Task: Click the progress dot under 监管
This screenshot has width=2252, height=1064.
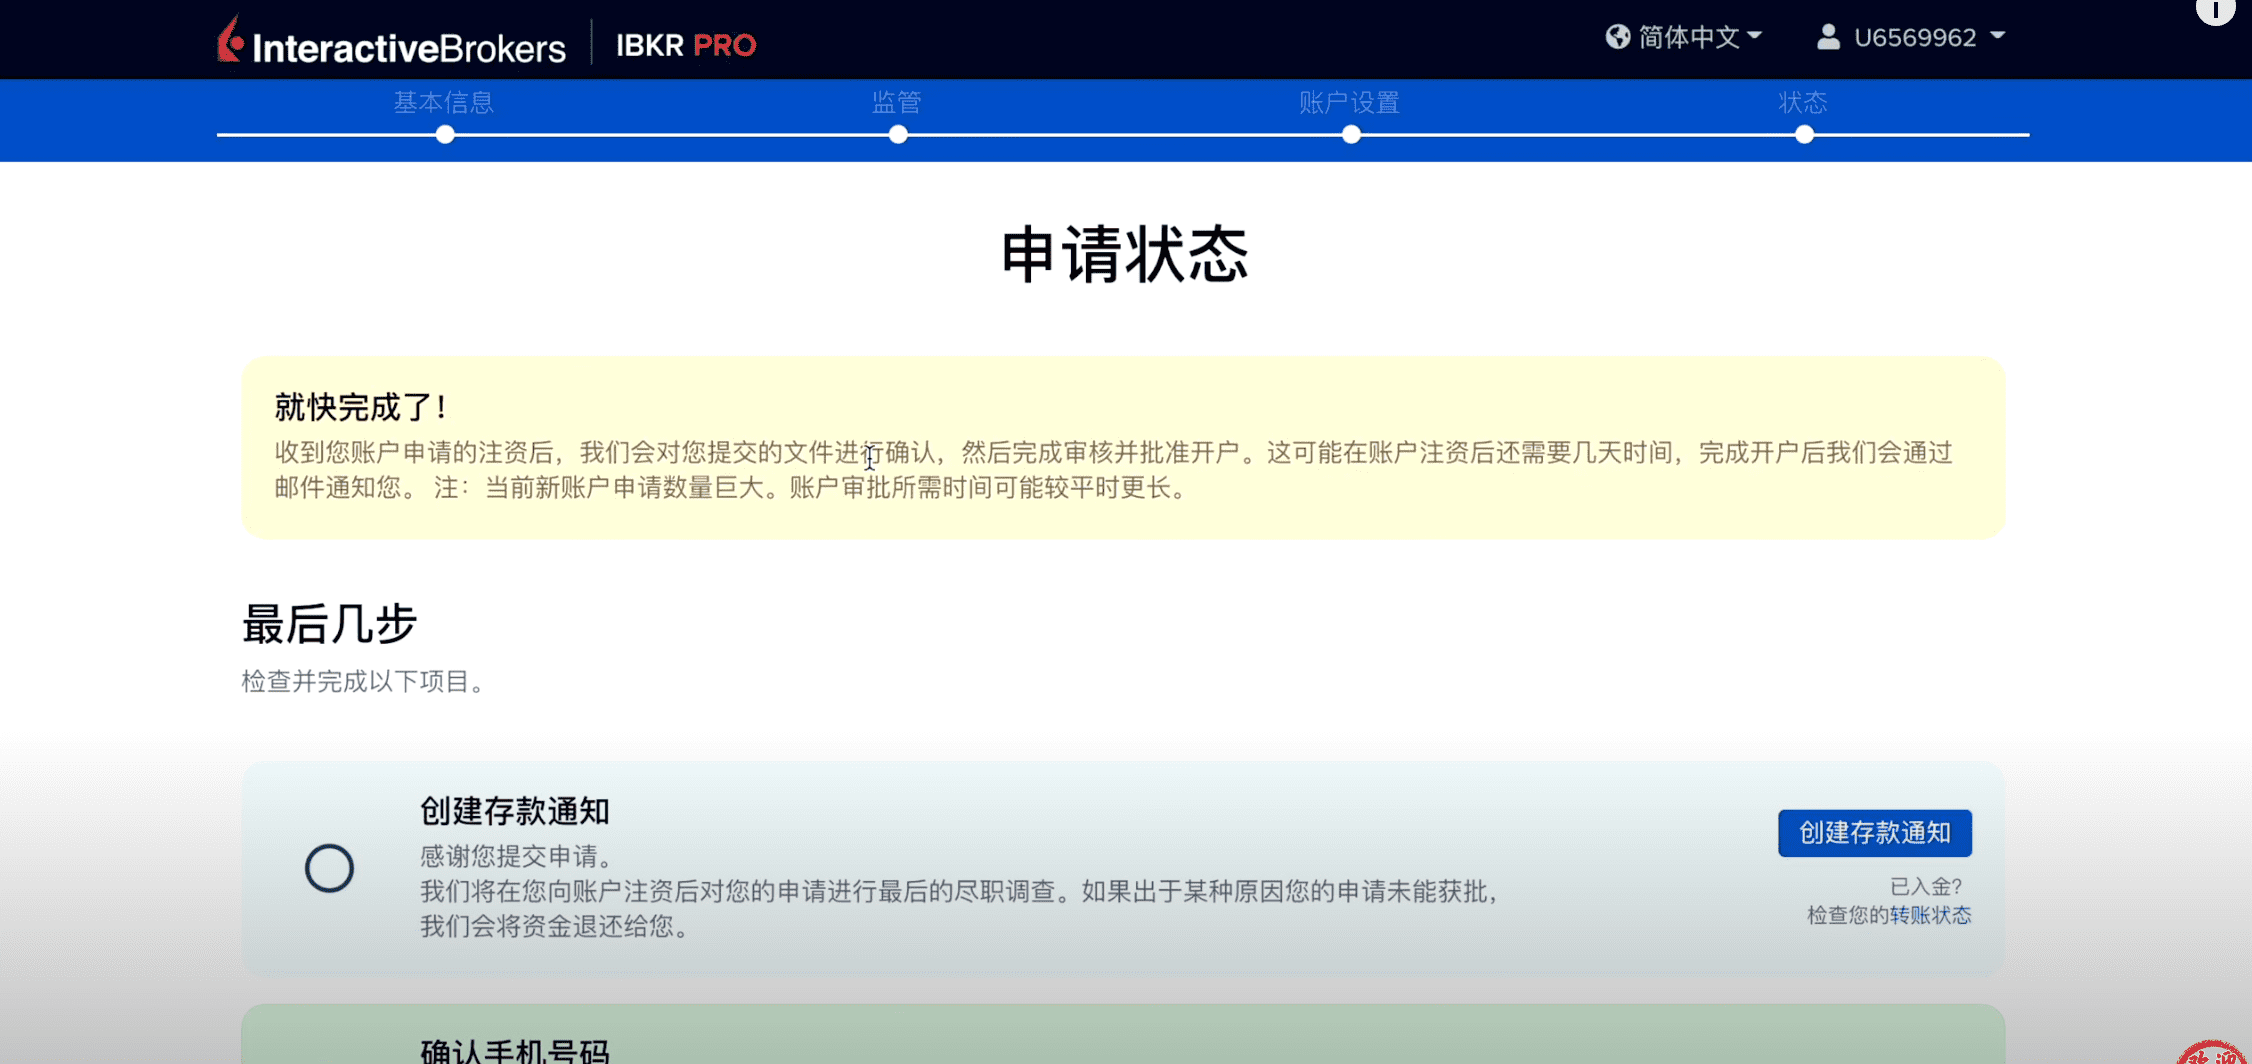Action: click(x=897, y=133)
